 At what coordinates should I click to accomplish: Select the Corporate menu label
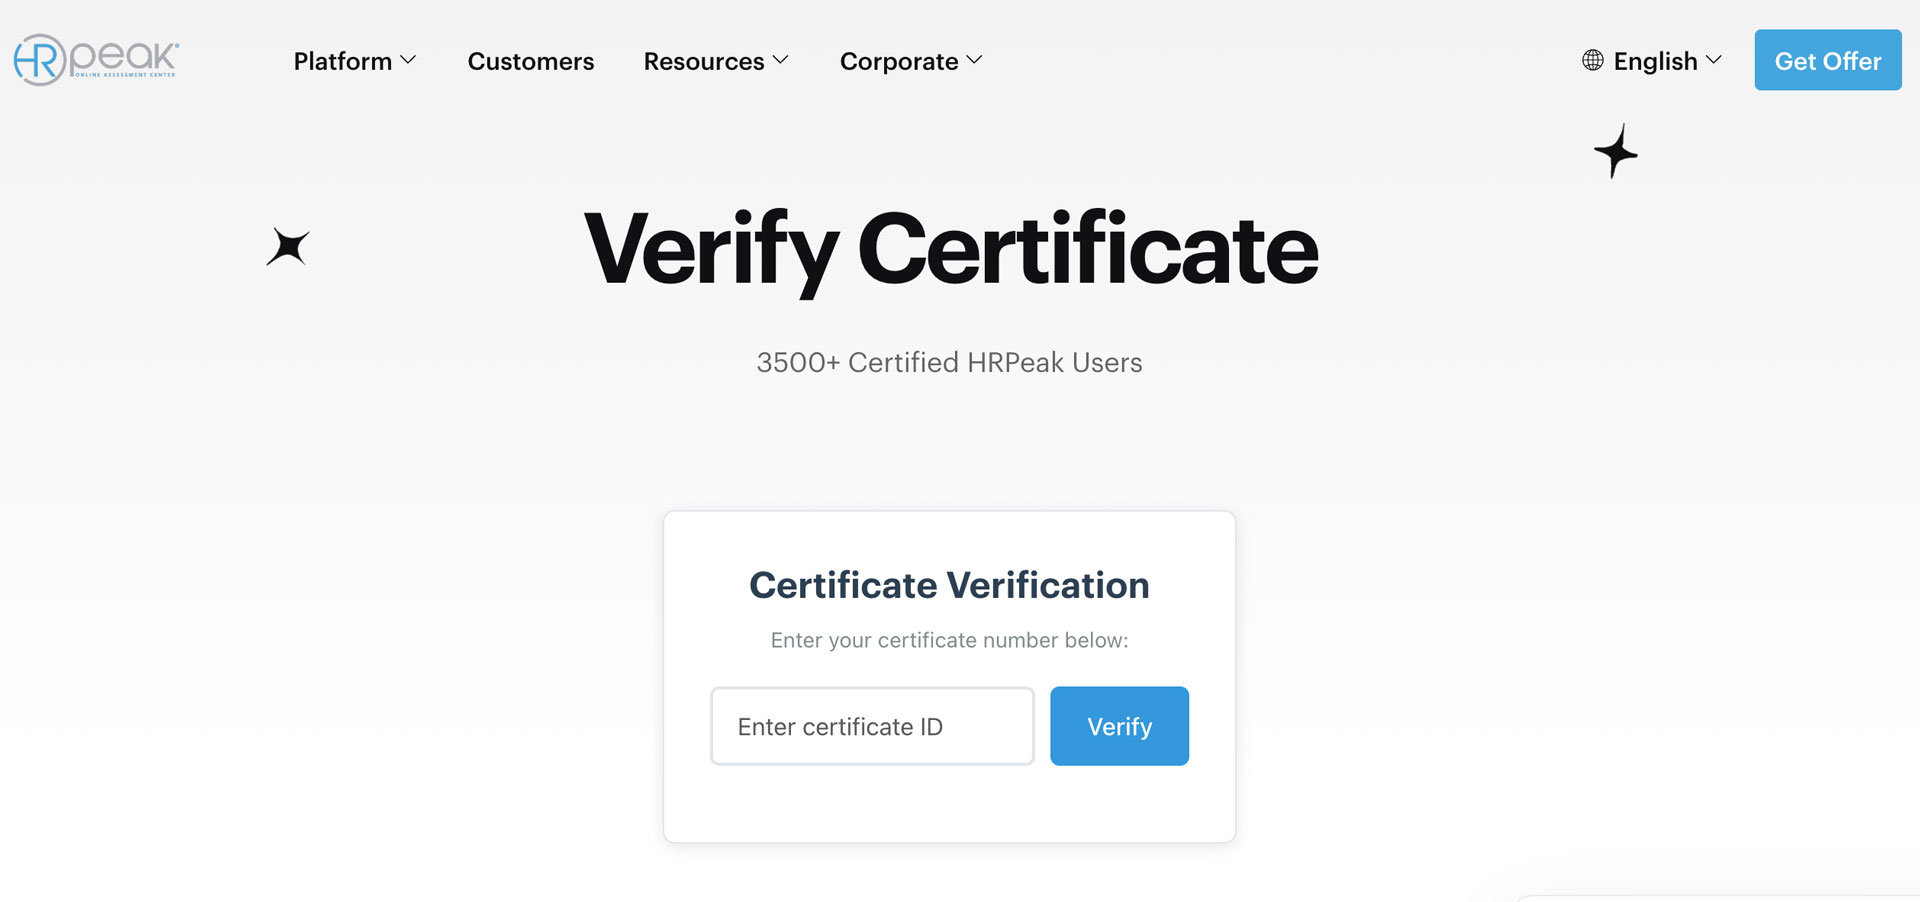coord(899,61)
